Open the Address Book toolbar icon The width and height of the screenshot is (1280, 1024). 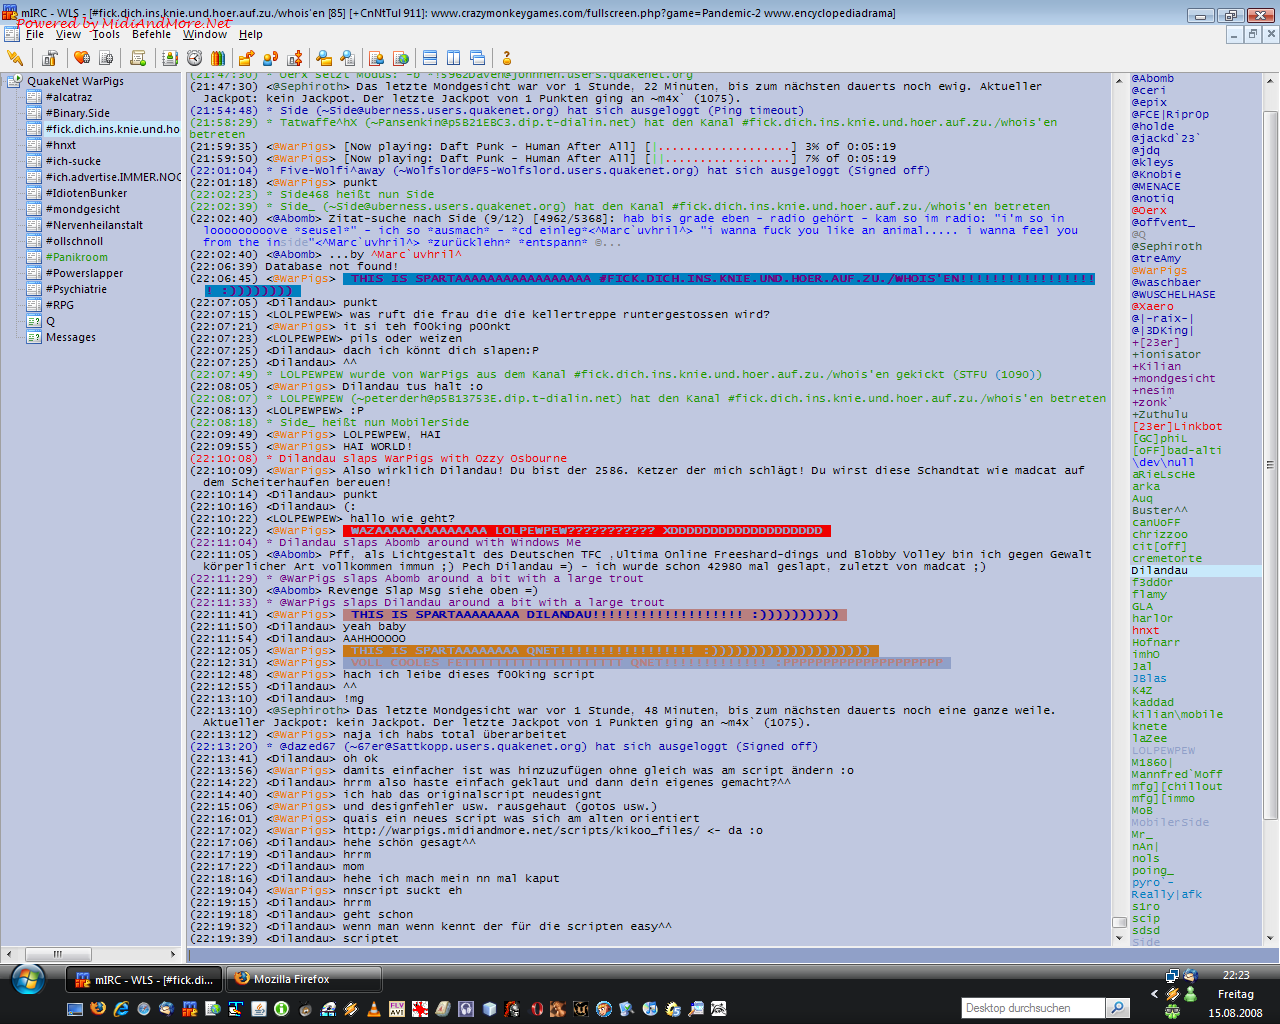[170, 58]
